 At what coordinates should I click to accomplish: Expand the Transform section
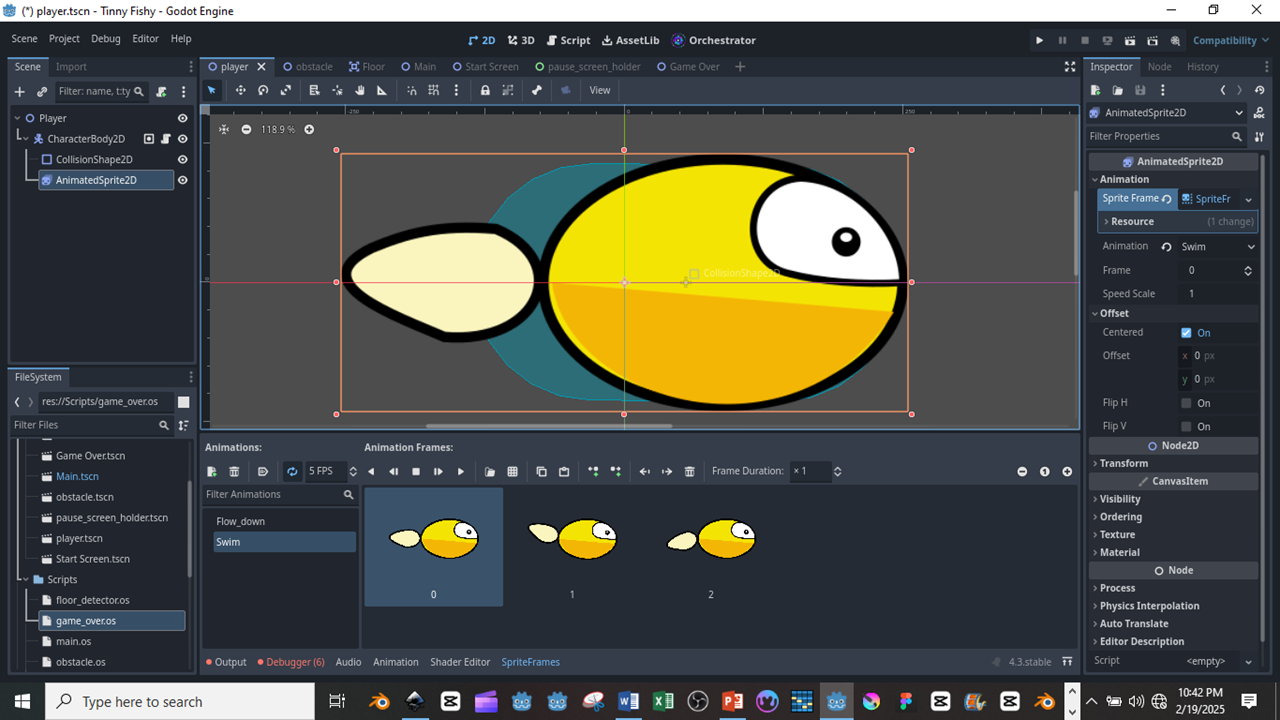click(1123, 463)
